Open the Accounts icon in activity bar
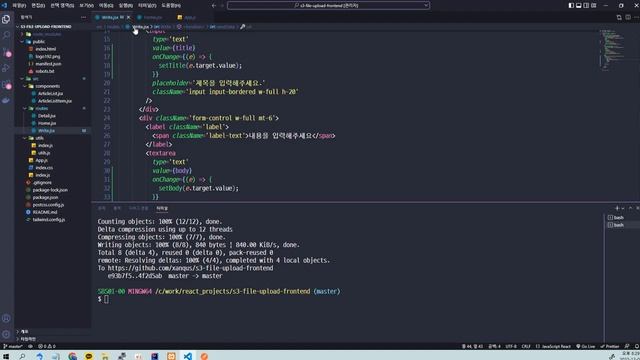Image resolution: width=640 pixels, height=360 pixels. (6, 318)
